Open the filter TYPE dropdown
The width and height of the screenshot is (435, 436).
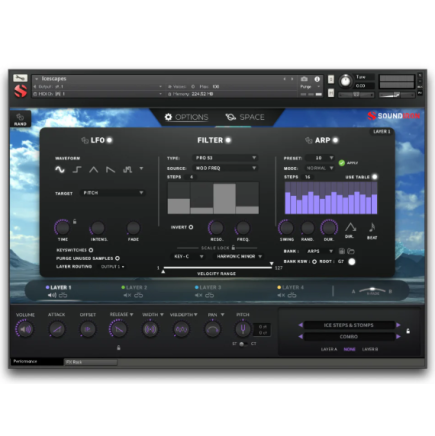pyautogui.click(x=225, y=158)
